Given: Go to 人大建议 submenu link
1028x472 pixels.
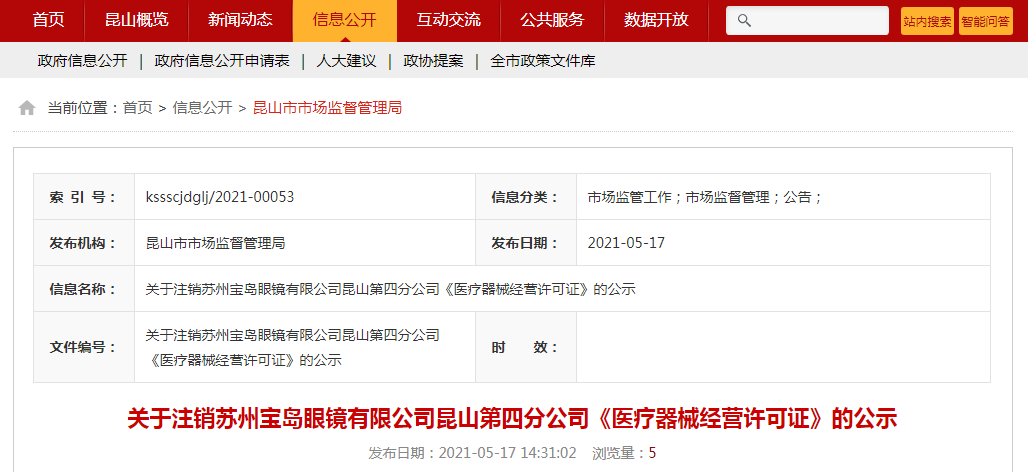Looking at the screenshot, I should coord(346,61).
